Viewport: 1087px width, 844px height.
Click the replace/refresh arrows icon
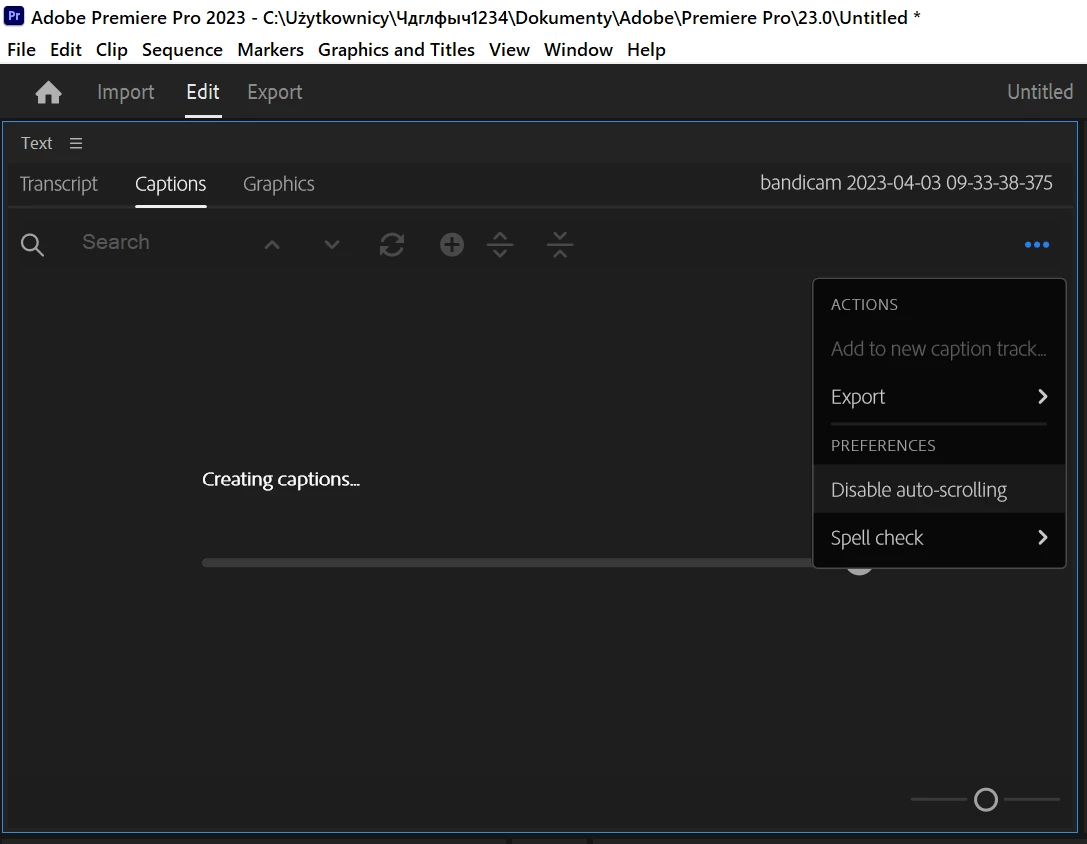point(392,244)
